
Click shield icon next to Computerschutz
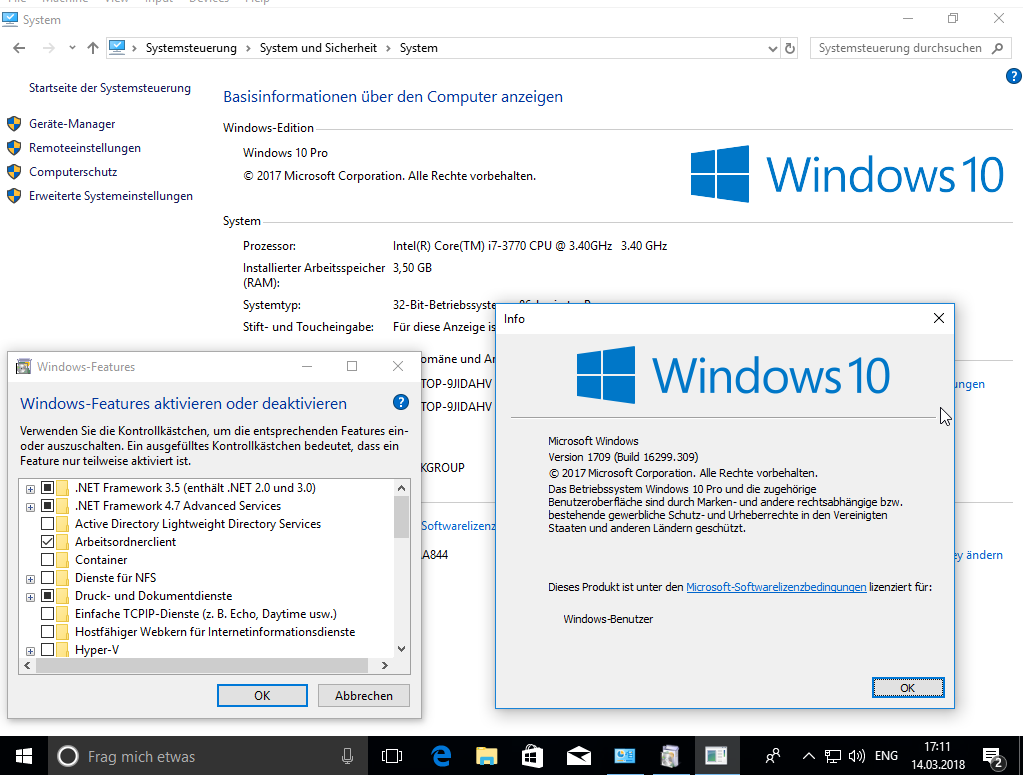tap(14, 172)
